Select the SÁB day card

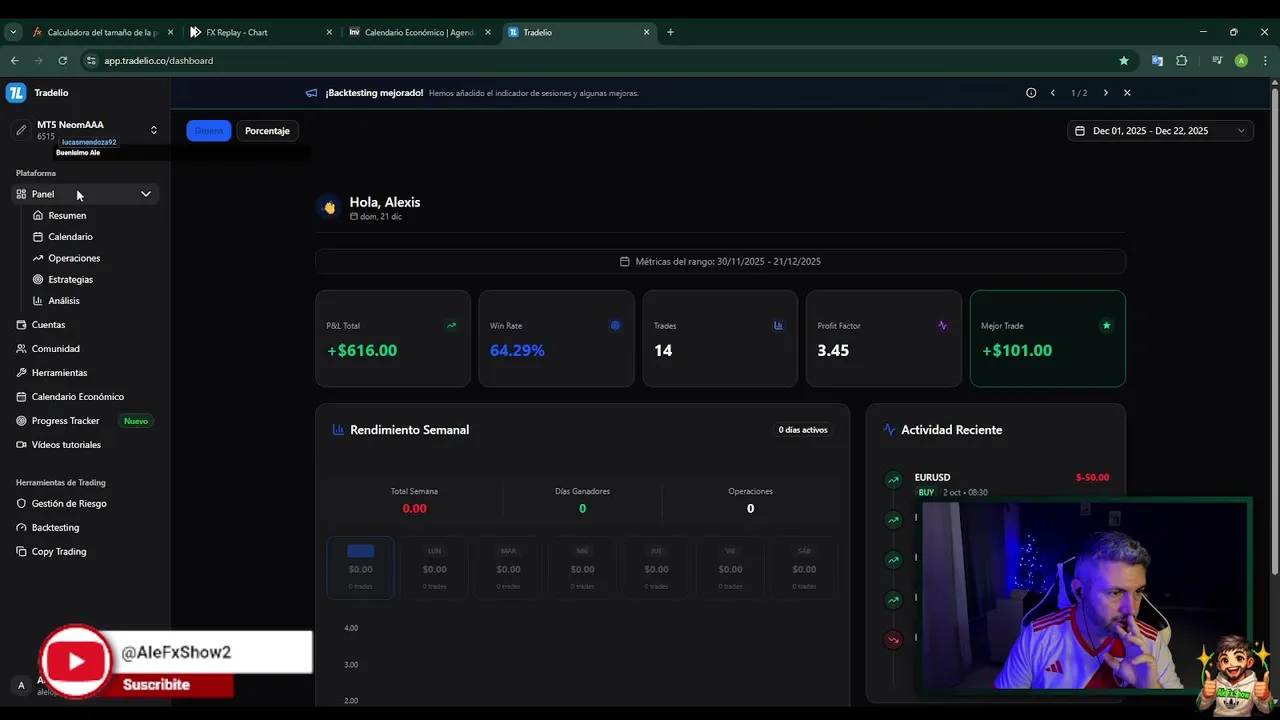tap(804, 568)
